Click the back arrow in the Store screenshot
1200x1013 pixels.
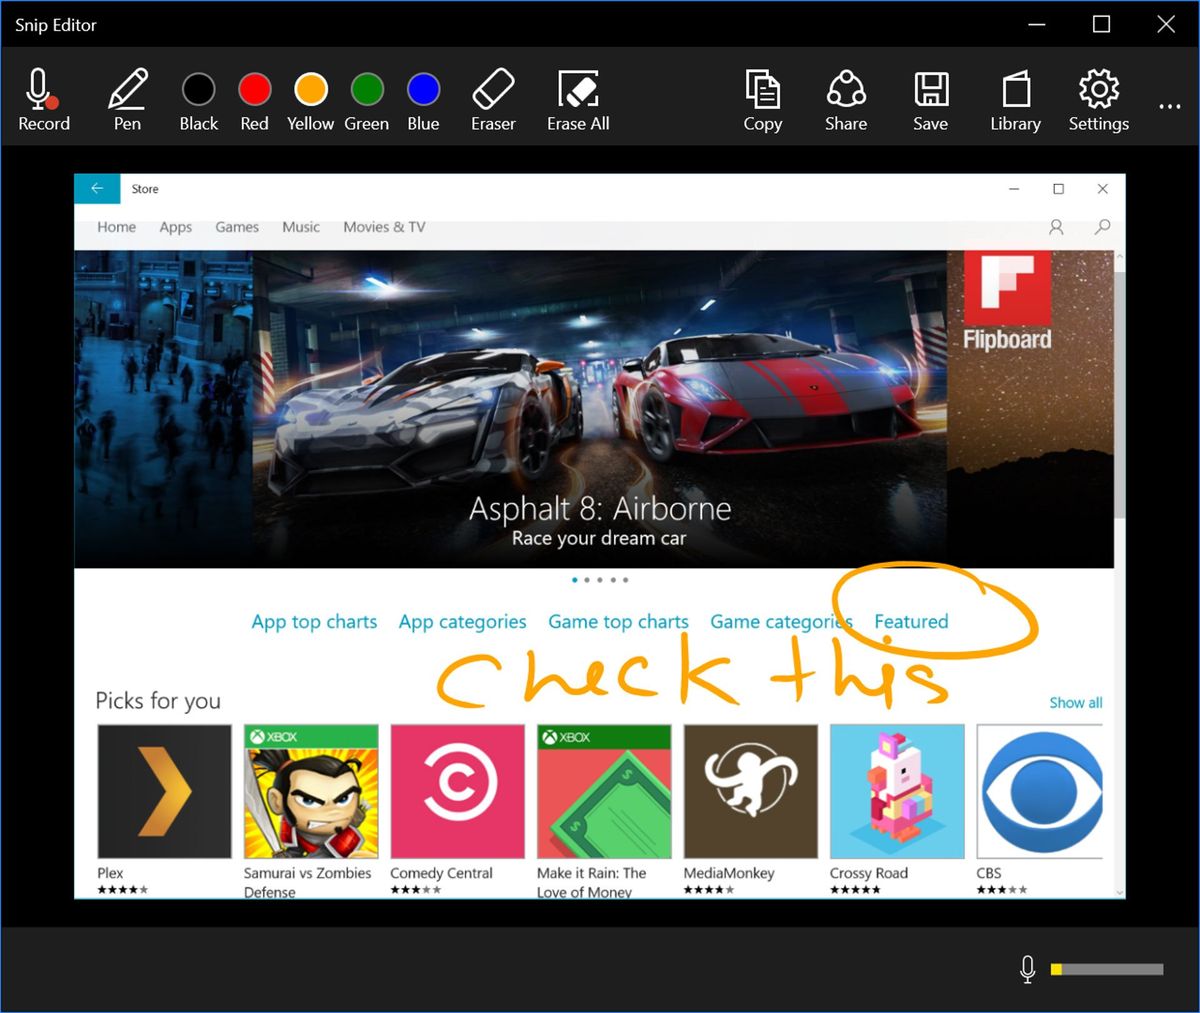96,188
